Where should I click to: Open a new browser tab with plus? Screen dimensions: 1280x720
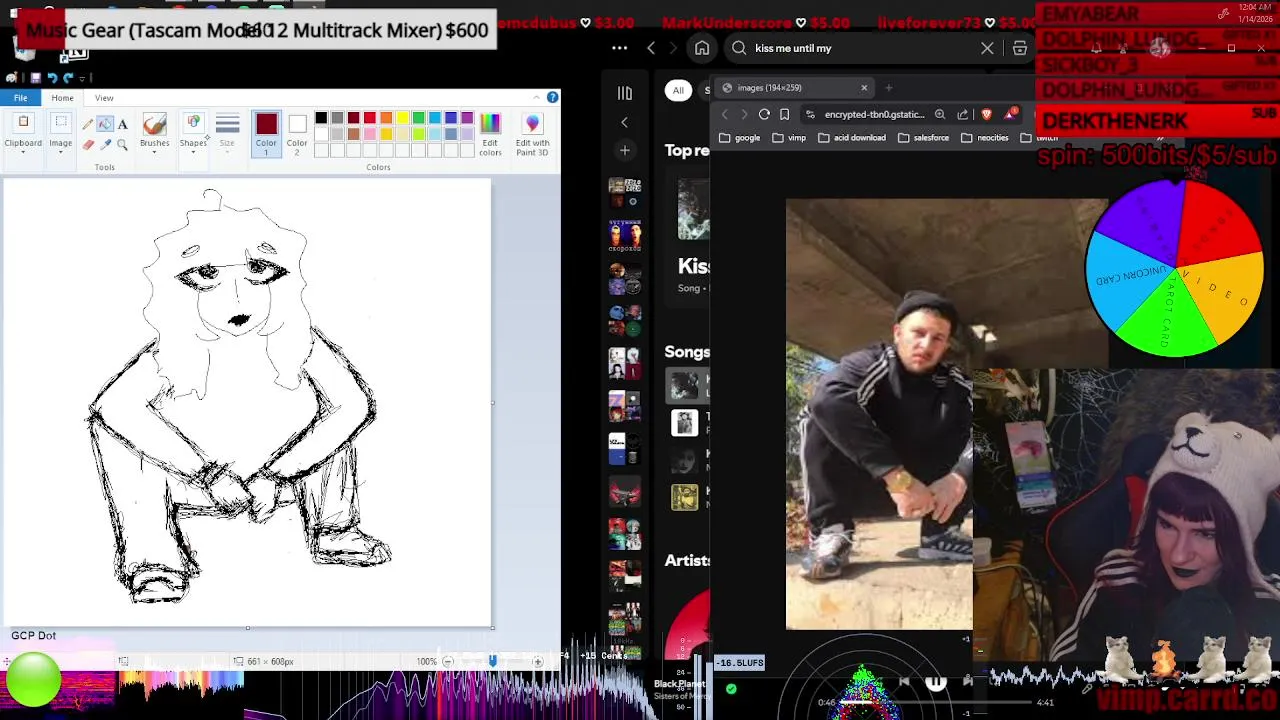pyautogui.click(x=889, y=88)
